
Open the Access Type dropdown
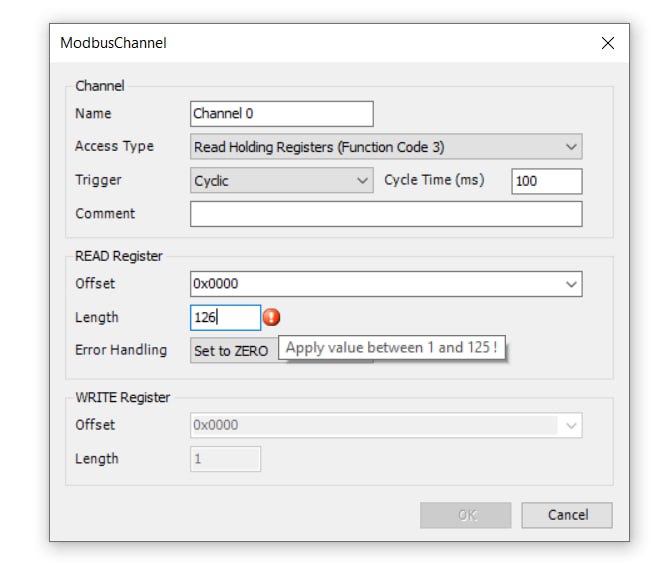386,147
